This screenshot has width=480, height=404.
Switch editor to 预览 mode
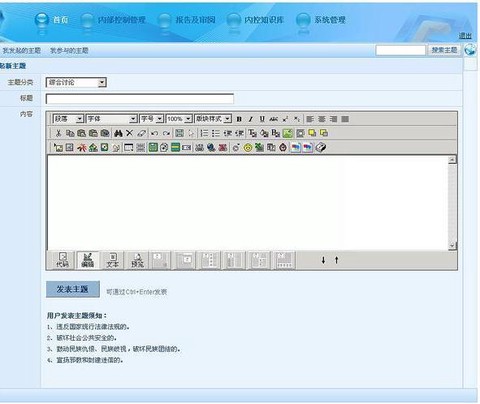click(x=138, y=260)
